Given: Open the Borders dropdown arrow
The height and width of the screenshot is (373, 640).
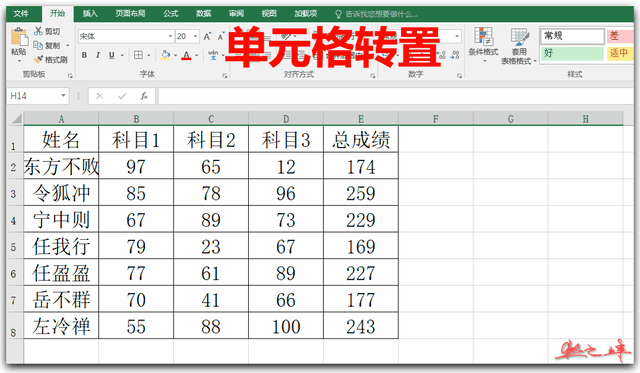Looking at the screenshot, I should pyautogui.click(x=149, y=55).
